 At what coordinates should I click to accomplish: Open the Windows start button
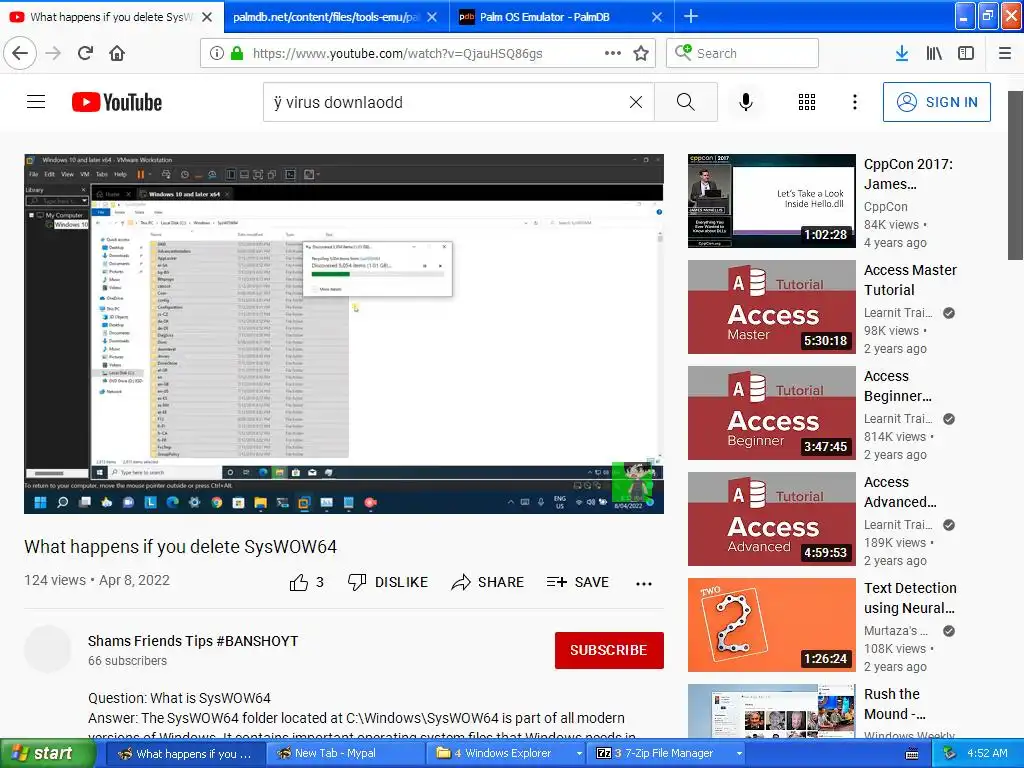pos(47,753)
